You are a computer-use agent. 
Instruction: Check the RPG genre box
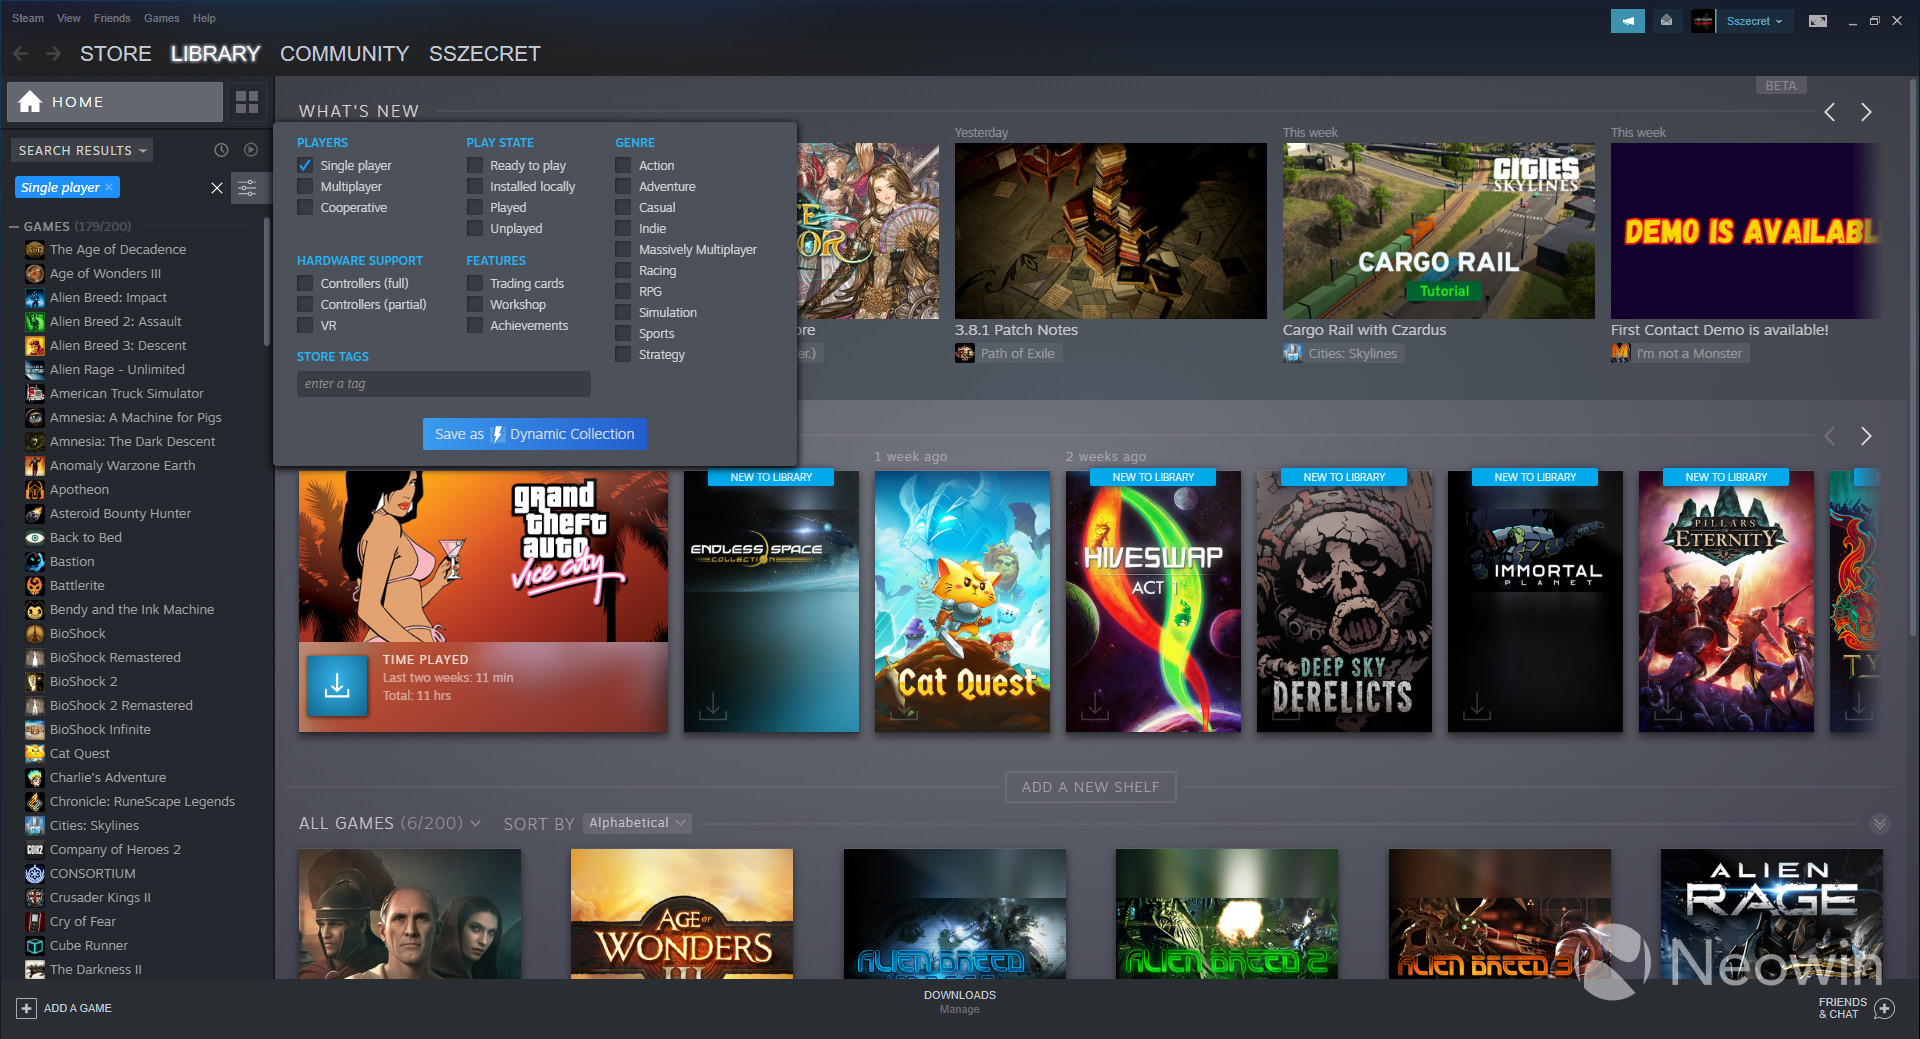(623, 291)
